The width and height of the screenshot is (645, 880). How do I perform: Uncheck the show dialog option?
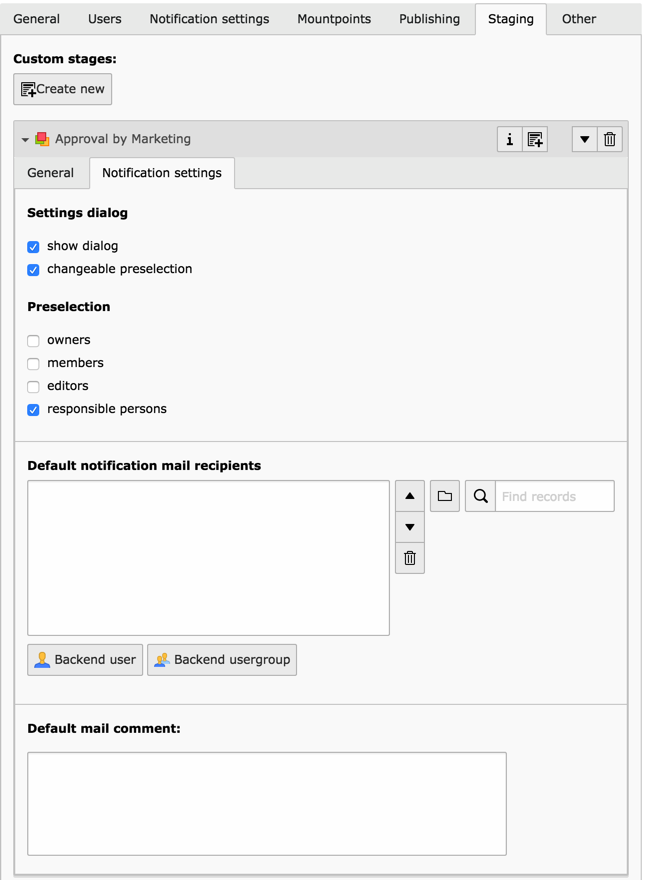[32, 246]
